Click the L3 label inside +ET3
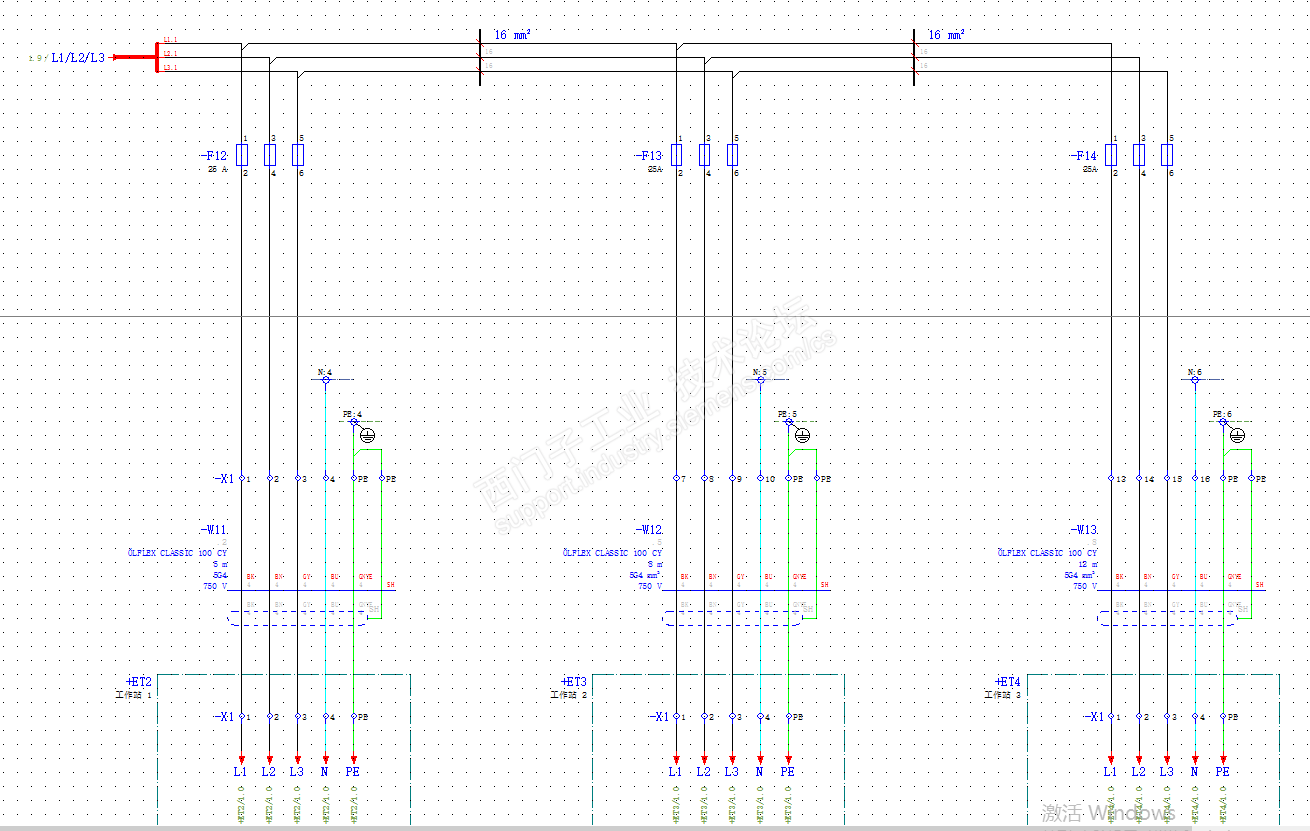Image resolution: width=1310 pixels, height=831 pixels. [x=731, y=772]
